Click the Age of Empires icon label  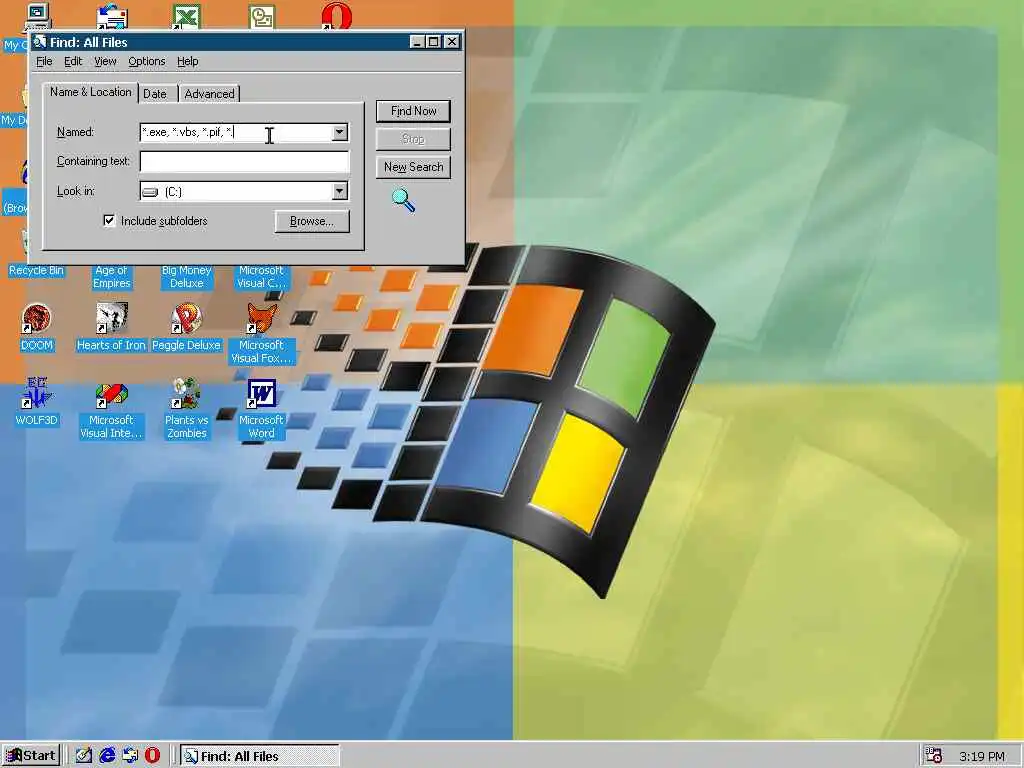112,277
